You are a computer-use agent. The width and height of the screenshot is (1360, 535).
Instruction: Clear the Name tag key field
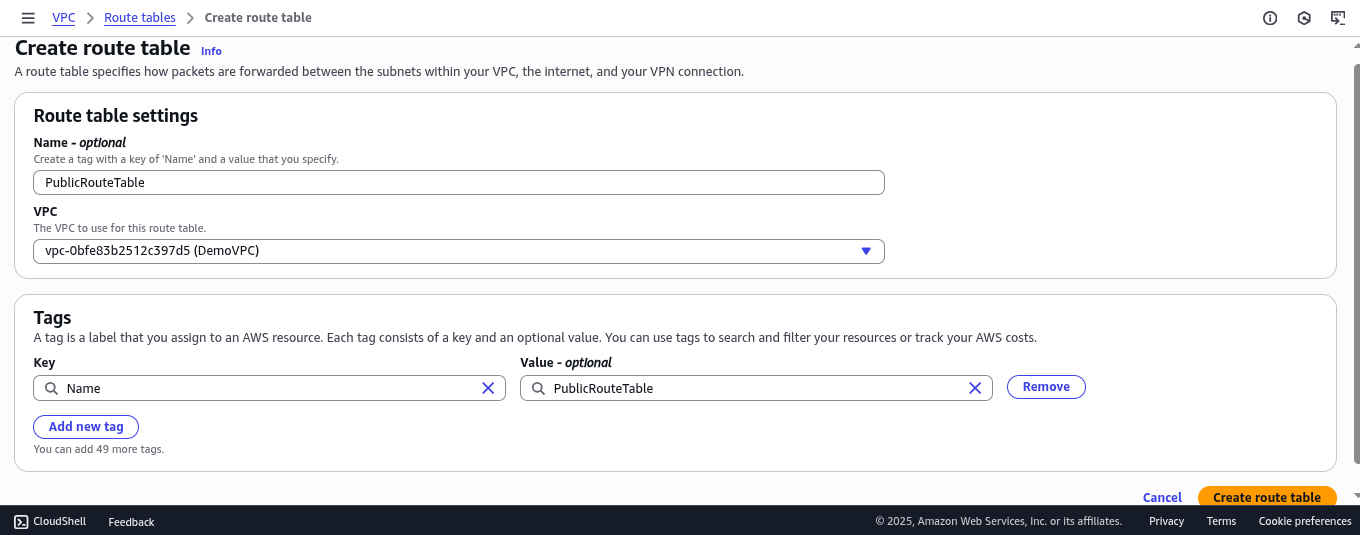[488, 388]
